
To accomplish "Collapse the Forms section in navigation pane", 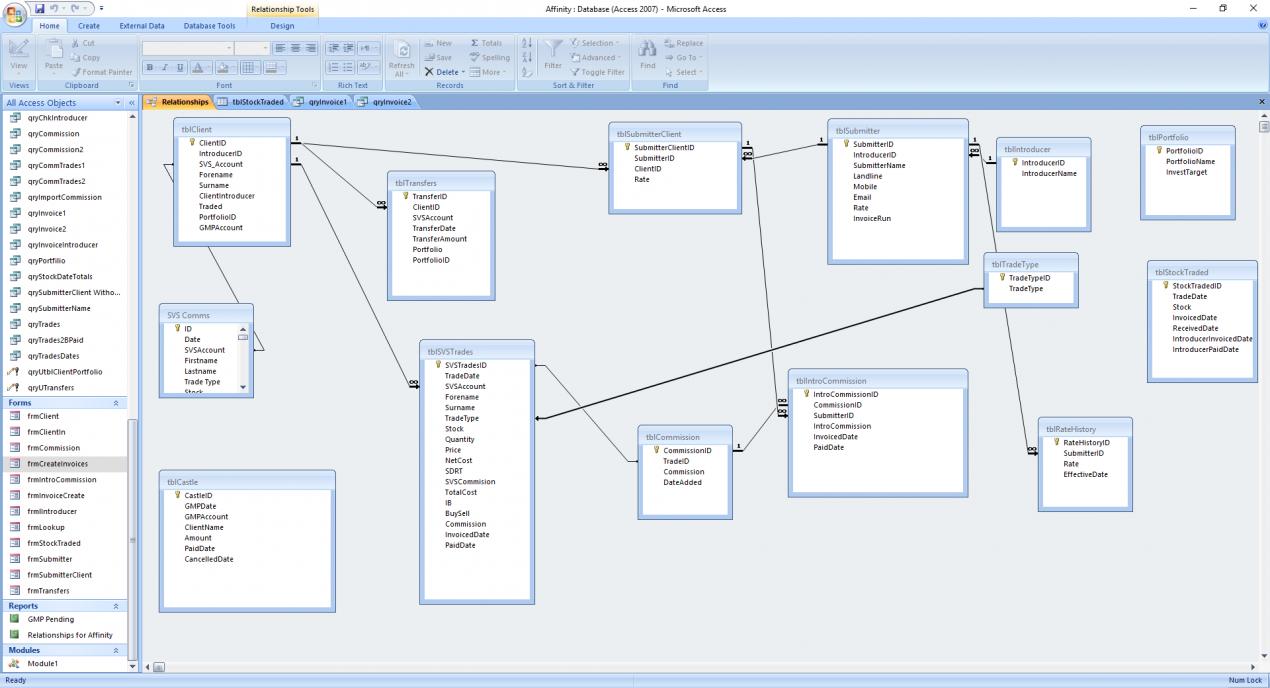I will [x=114, y=403].
